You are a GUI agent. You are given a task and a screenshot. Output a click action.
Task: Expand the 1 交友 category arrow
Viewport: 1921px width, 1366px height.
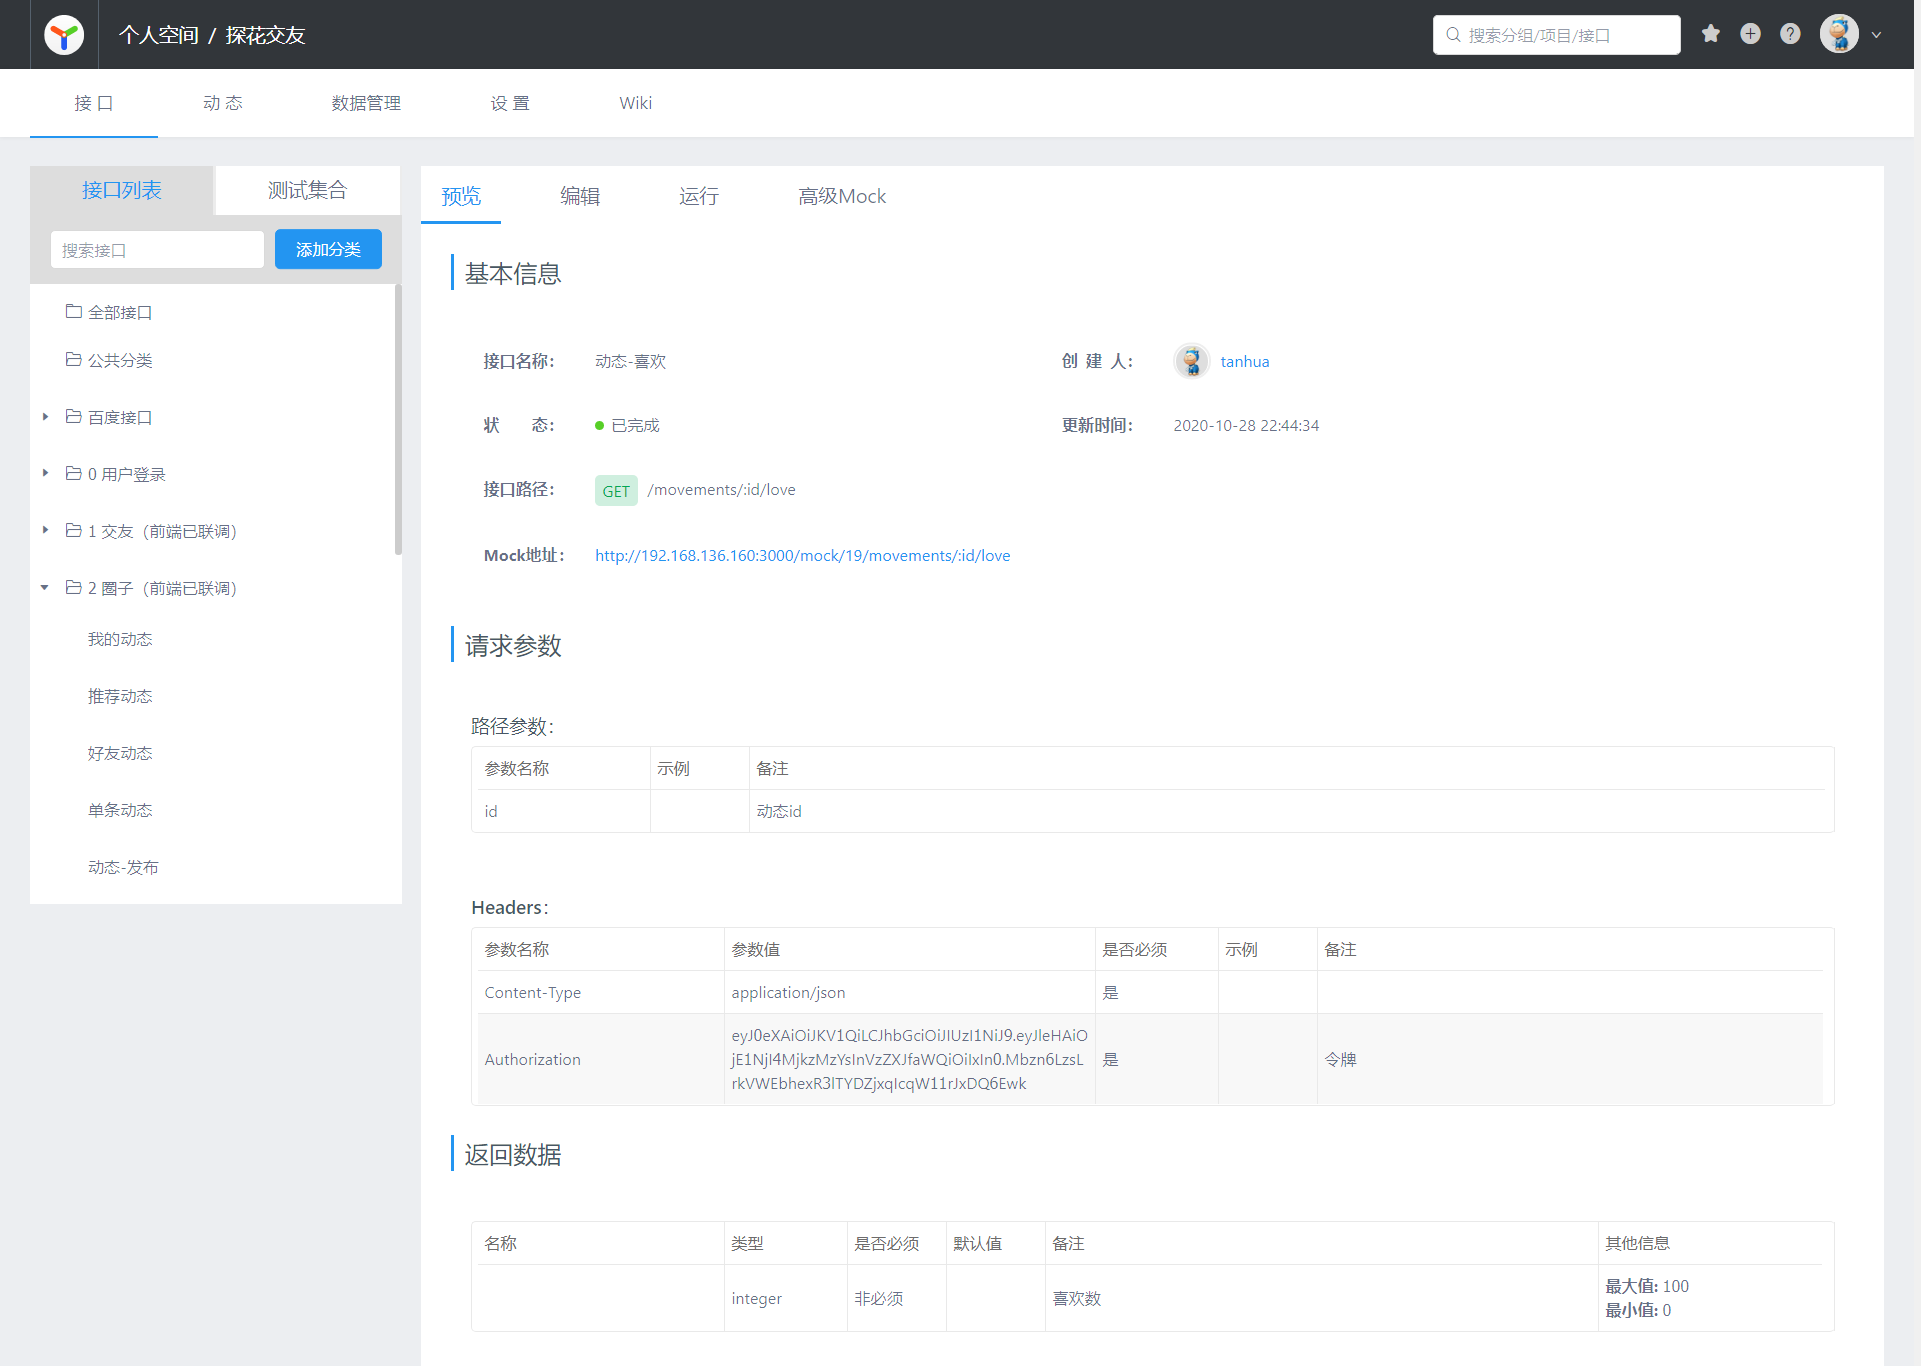[45, 530]
